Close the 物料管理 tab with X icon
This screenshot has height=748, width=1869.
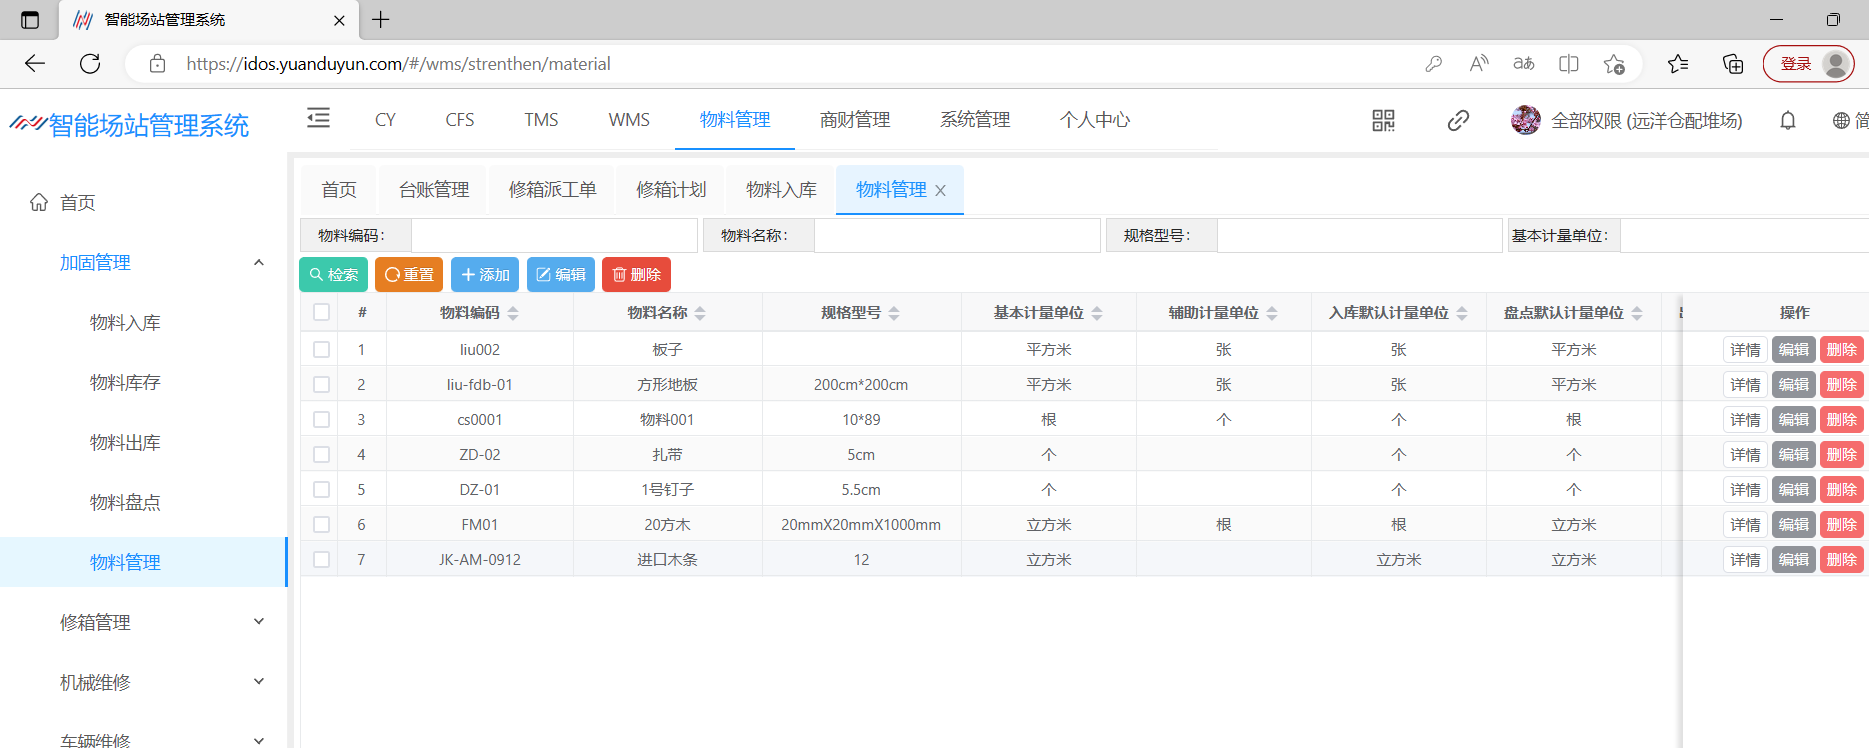tap(940, 191)
